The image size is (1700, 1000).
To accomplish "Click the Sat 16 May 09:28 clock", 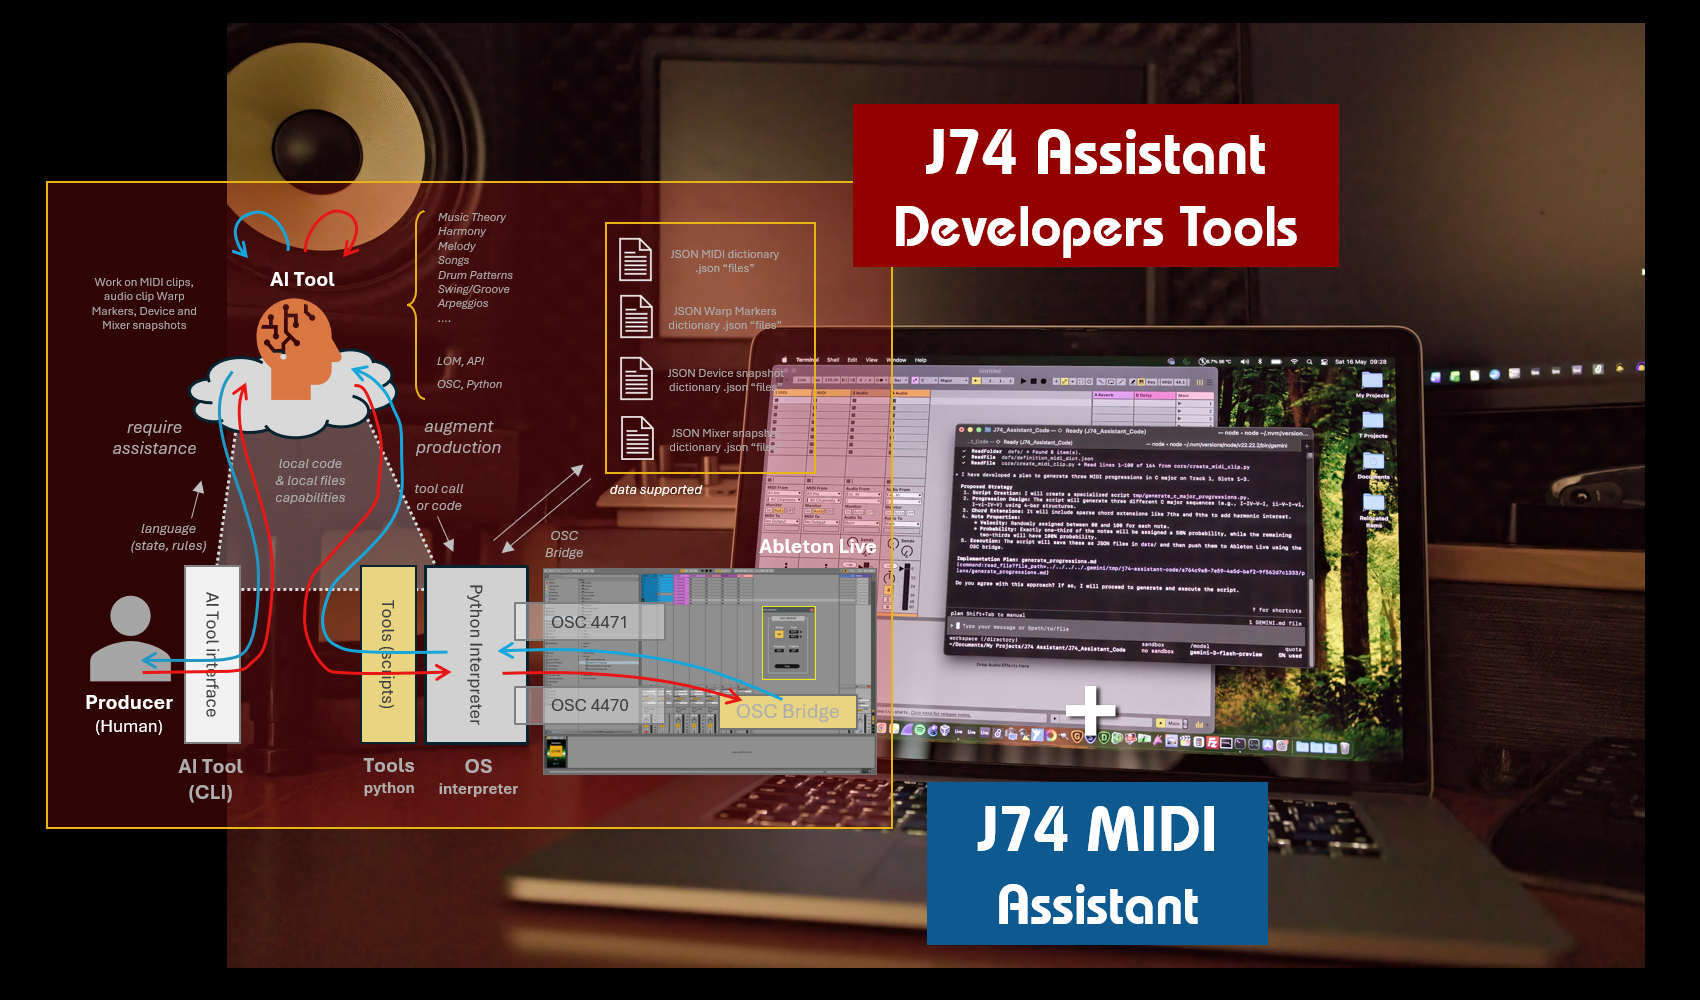I will [x=1360, y=361].
